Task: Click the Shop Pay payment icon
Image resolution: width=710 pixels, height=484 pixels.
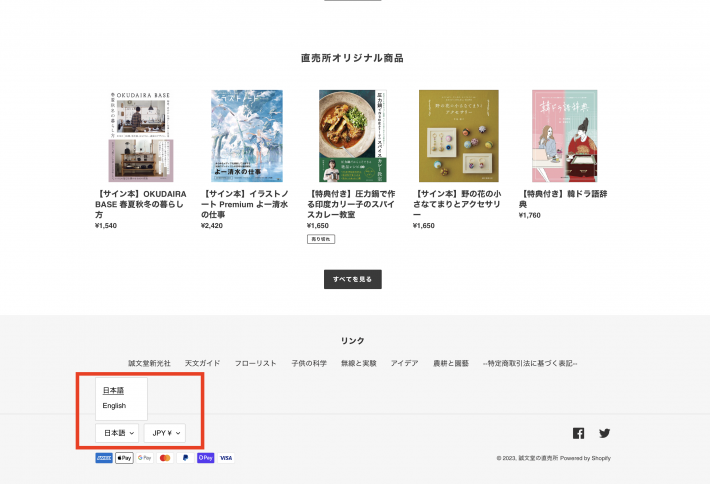Action: [206, 458]
